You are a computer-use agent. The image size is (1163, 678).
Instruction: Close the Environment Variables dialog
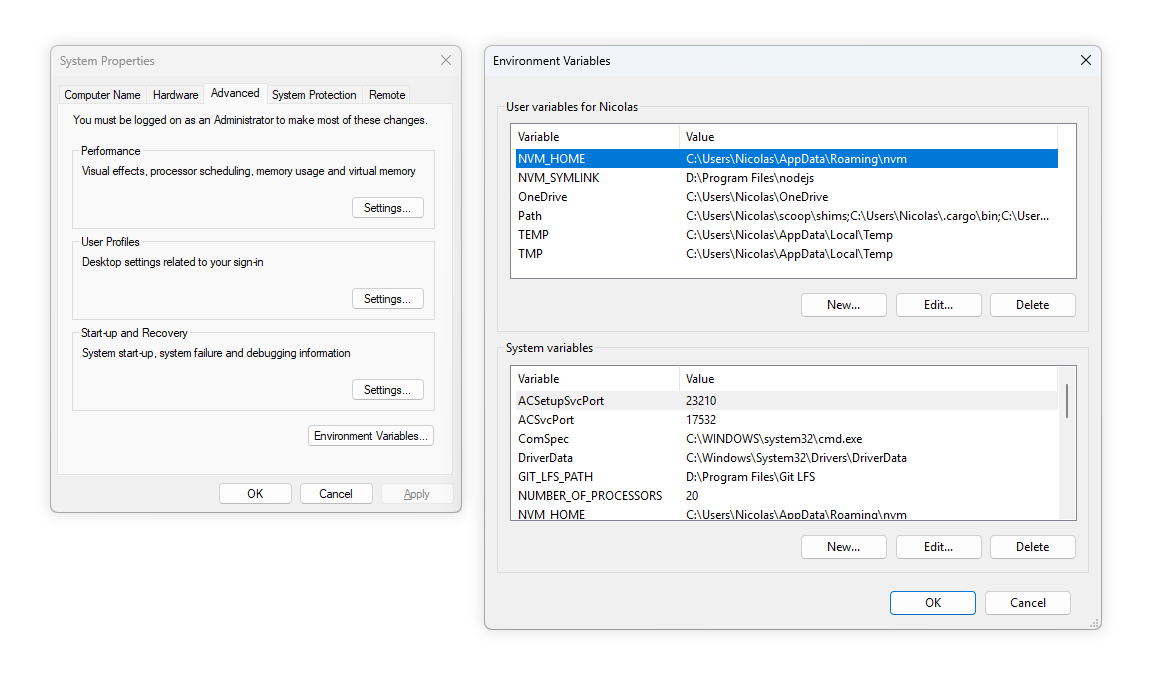point(1085,61)
